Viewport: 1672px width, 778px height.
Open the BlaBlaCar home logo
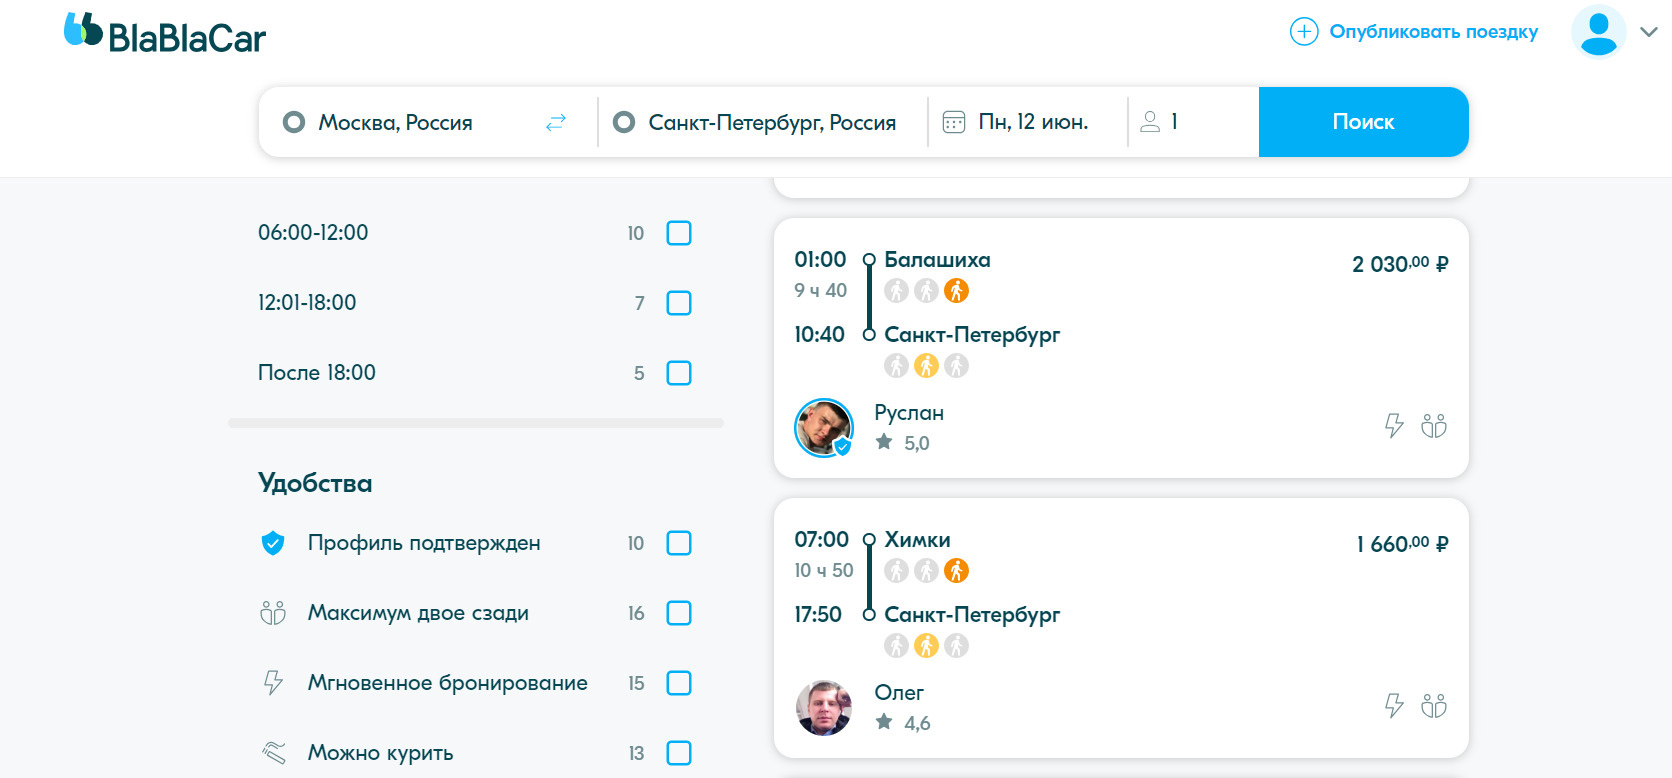[165, 33]
